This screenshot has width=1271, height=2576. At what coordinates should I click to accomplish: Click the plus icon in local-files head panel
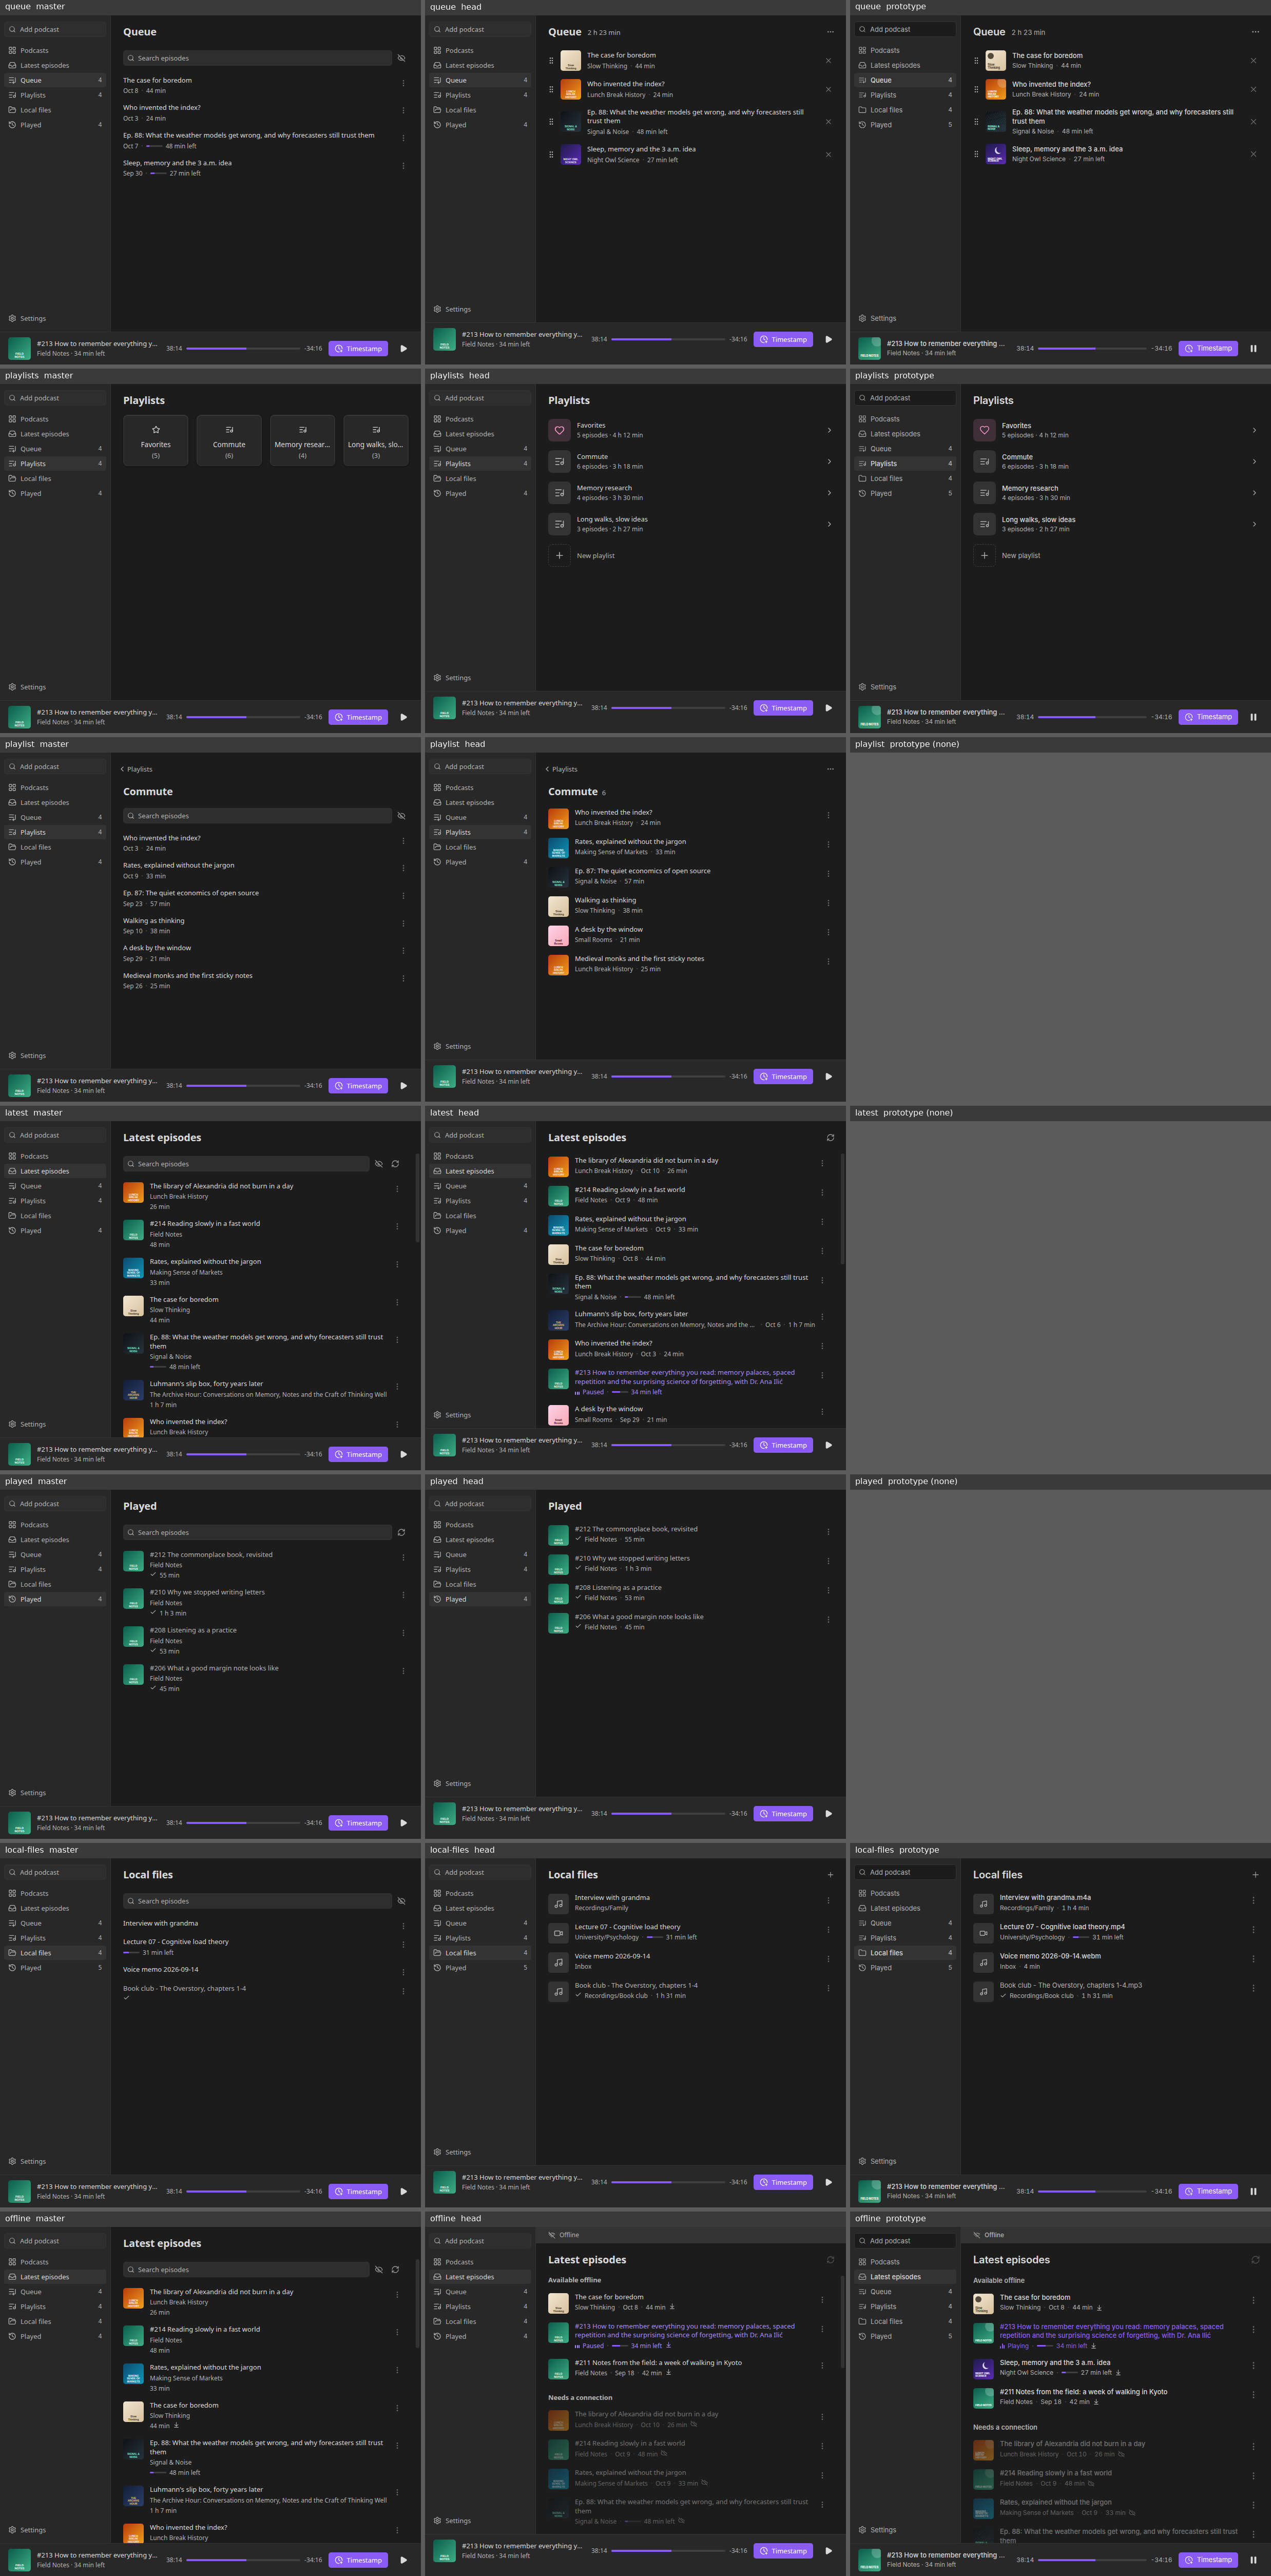(x=830, y=1874)
